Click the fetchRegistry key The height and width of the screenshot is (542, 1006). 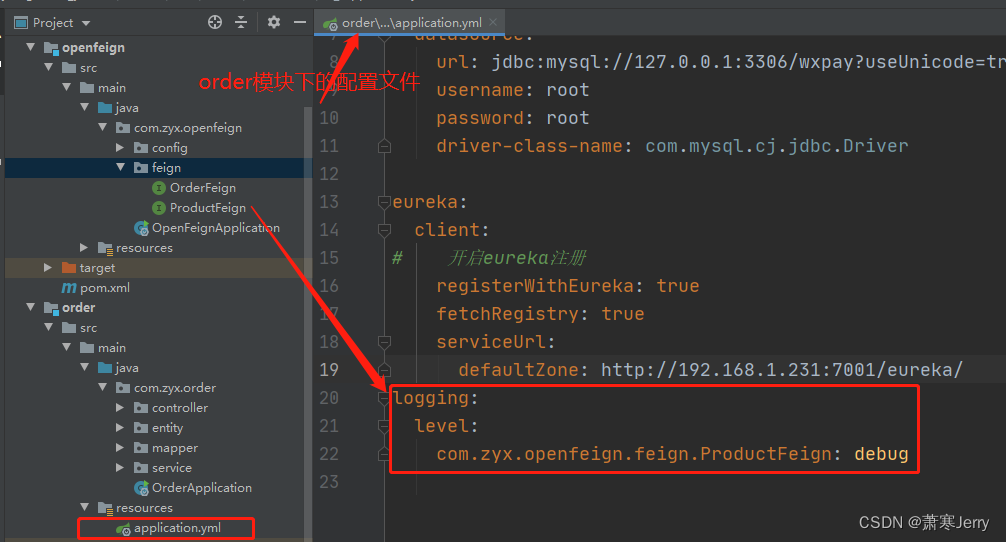[507, 314]
